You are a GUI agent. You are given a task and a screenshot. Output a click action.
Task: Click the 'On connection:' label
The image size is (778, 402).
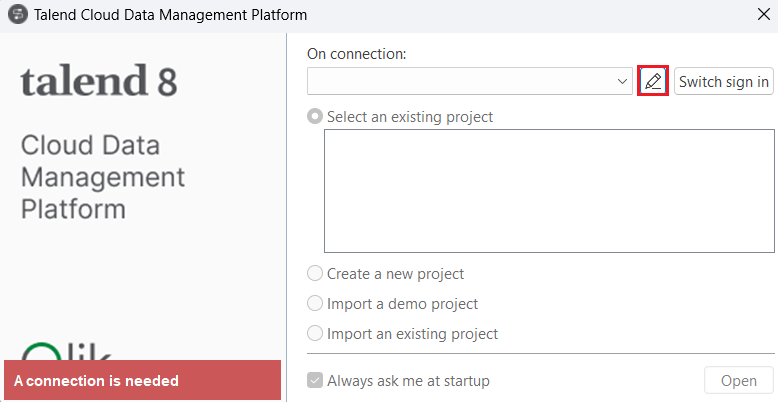356,54
